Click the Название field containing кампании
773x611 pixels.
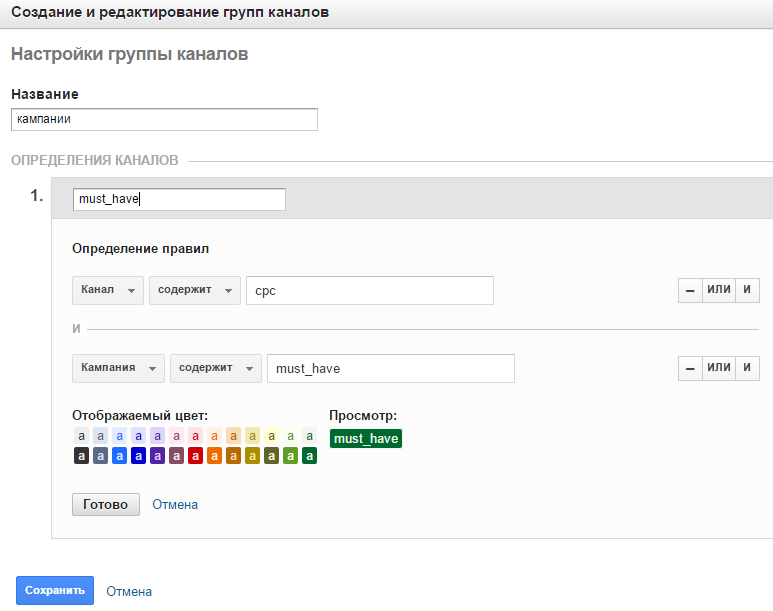point(164,119)
